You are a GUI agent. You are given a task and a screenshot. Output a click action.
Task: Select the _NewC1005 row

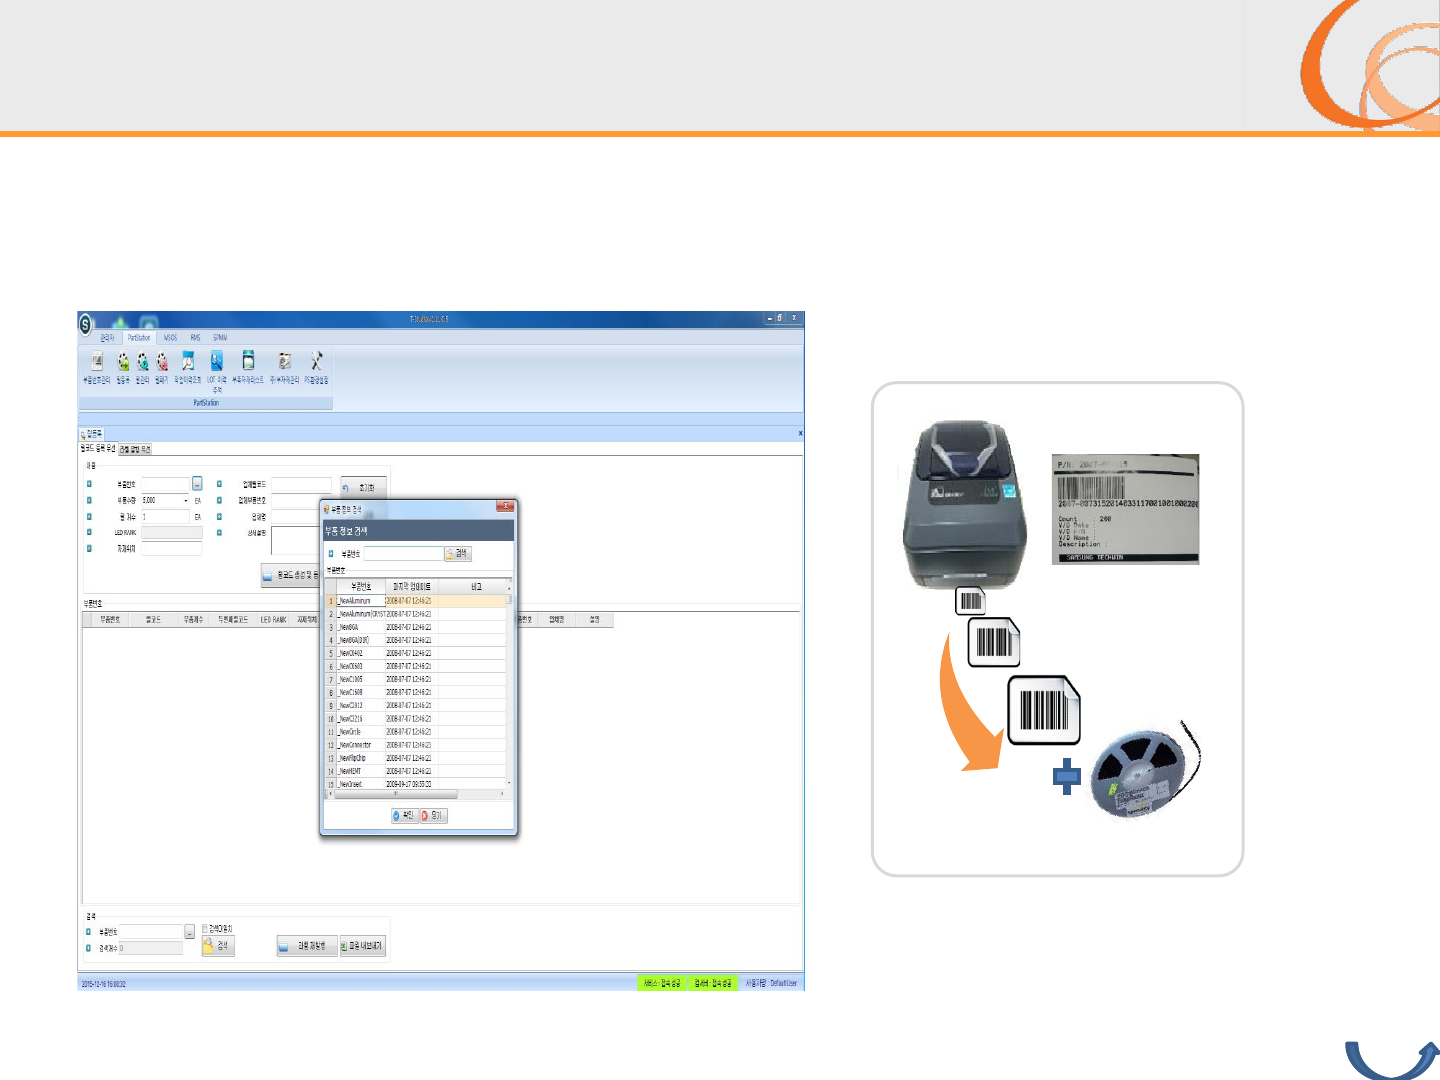tap(416, 680)
